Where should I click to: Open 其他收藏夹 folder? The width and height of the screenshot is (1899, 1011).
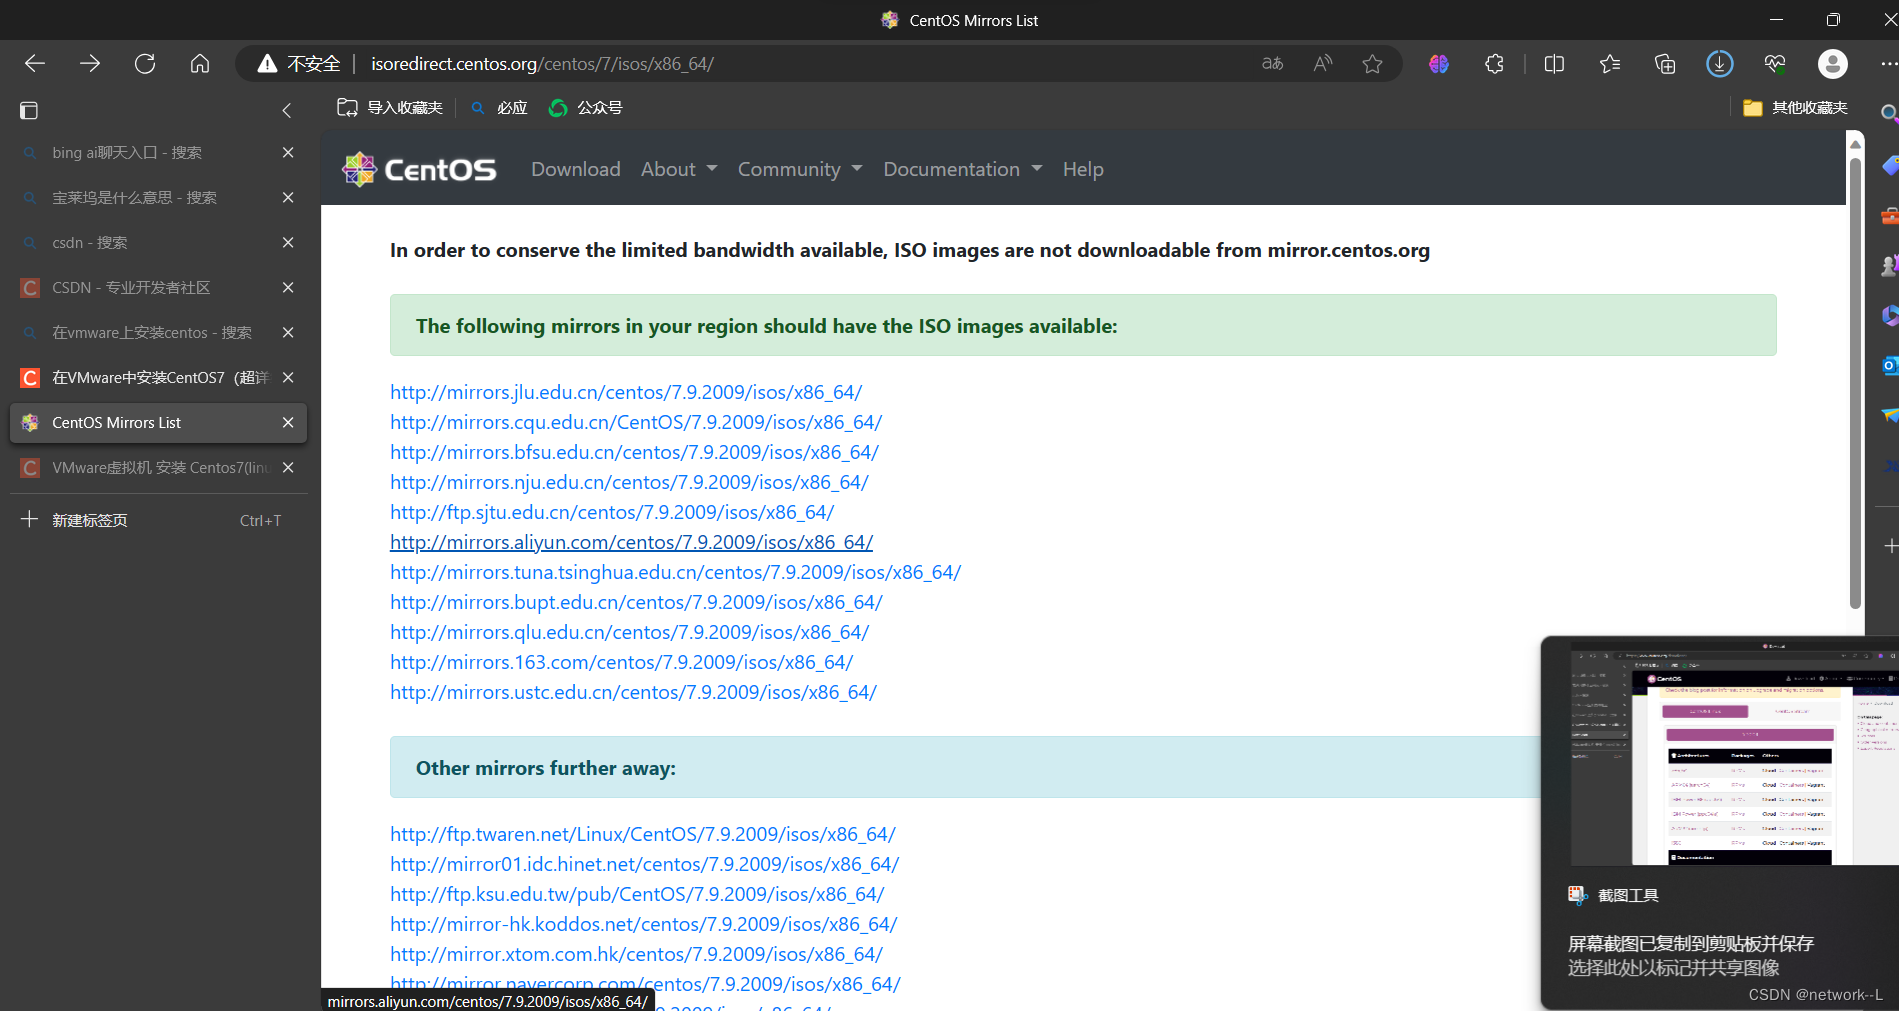click(1795, 108)
